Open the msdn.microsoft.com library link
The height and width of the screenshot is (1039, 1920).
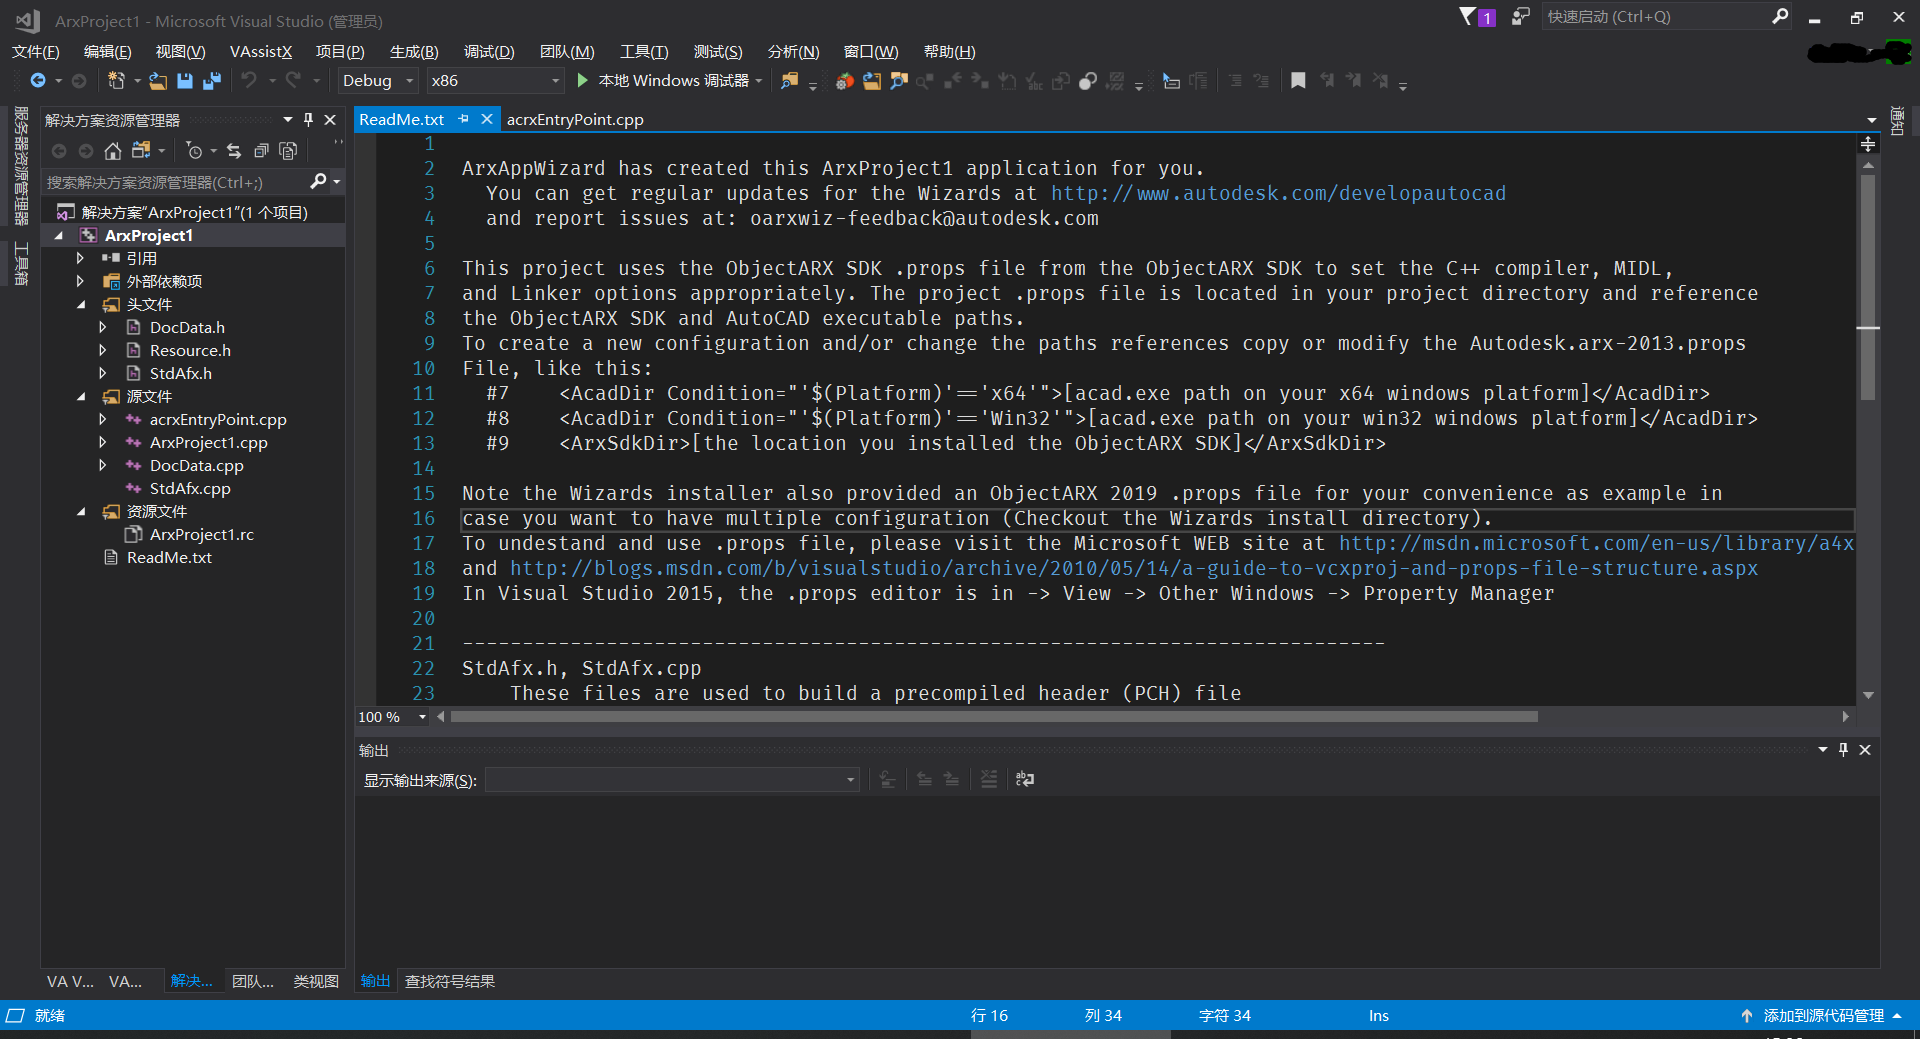point(1596,543)
